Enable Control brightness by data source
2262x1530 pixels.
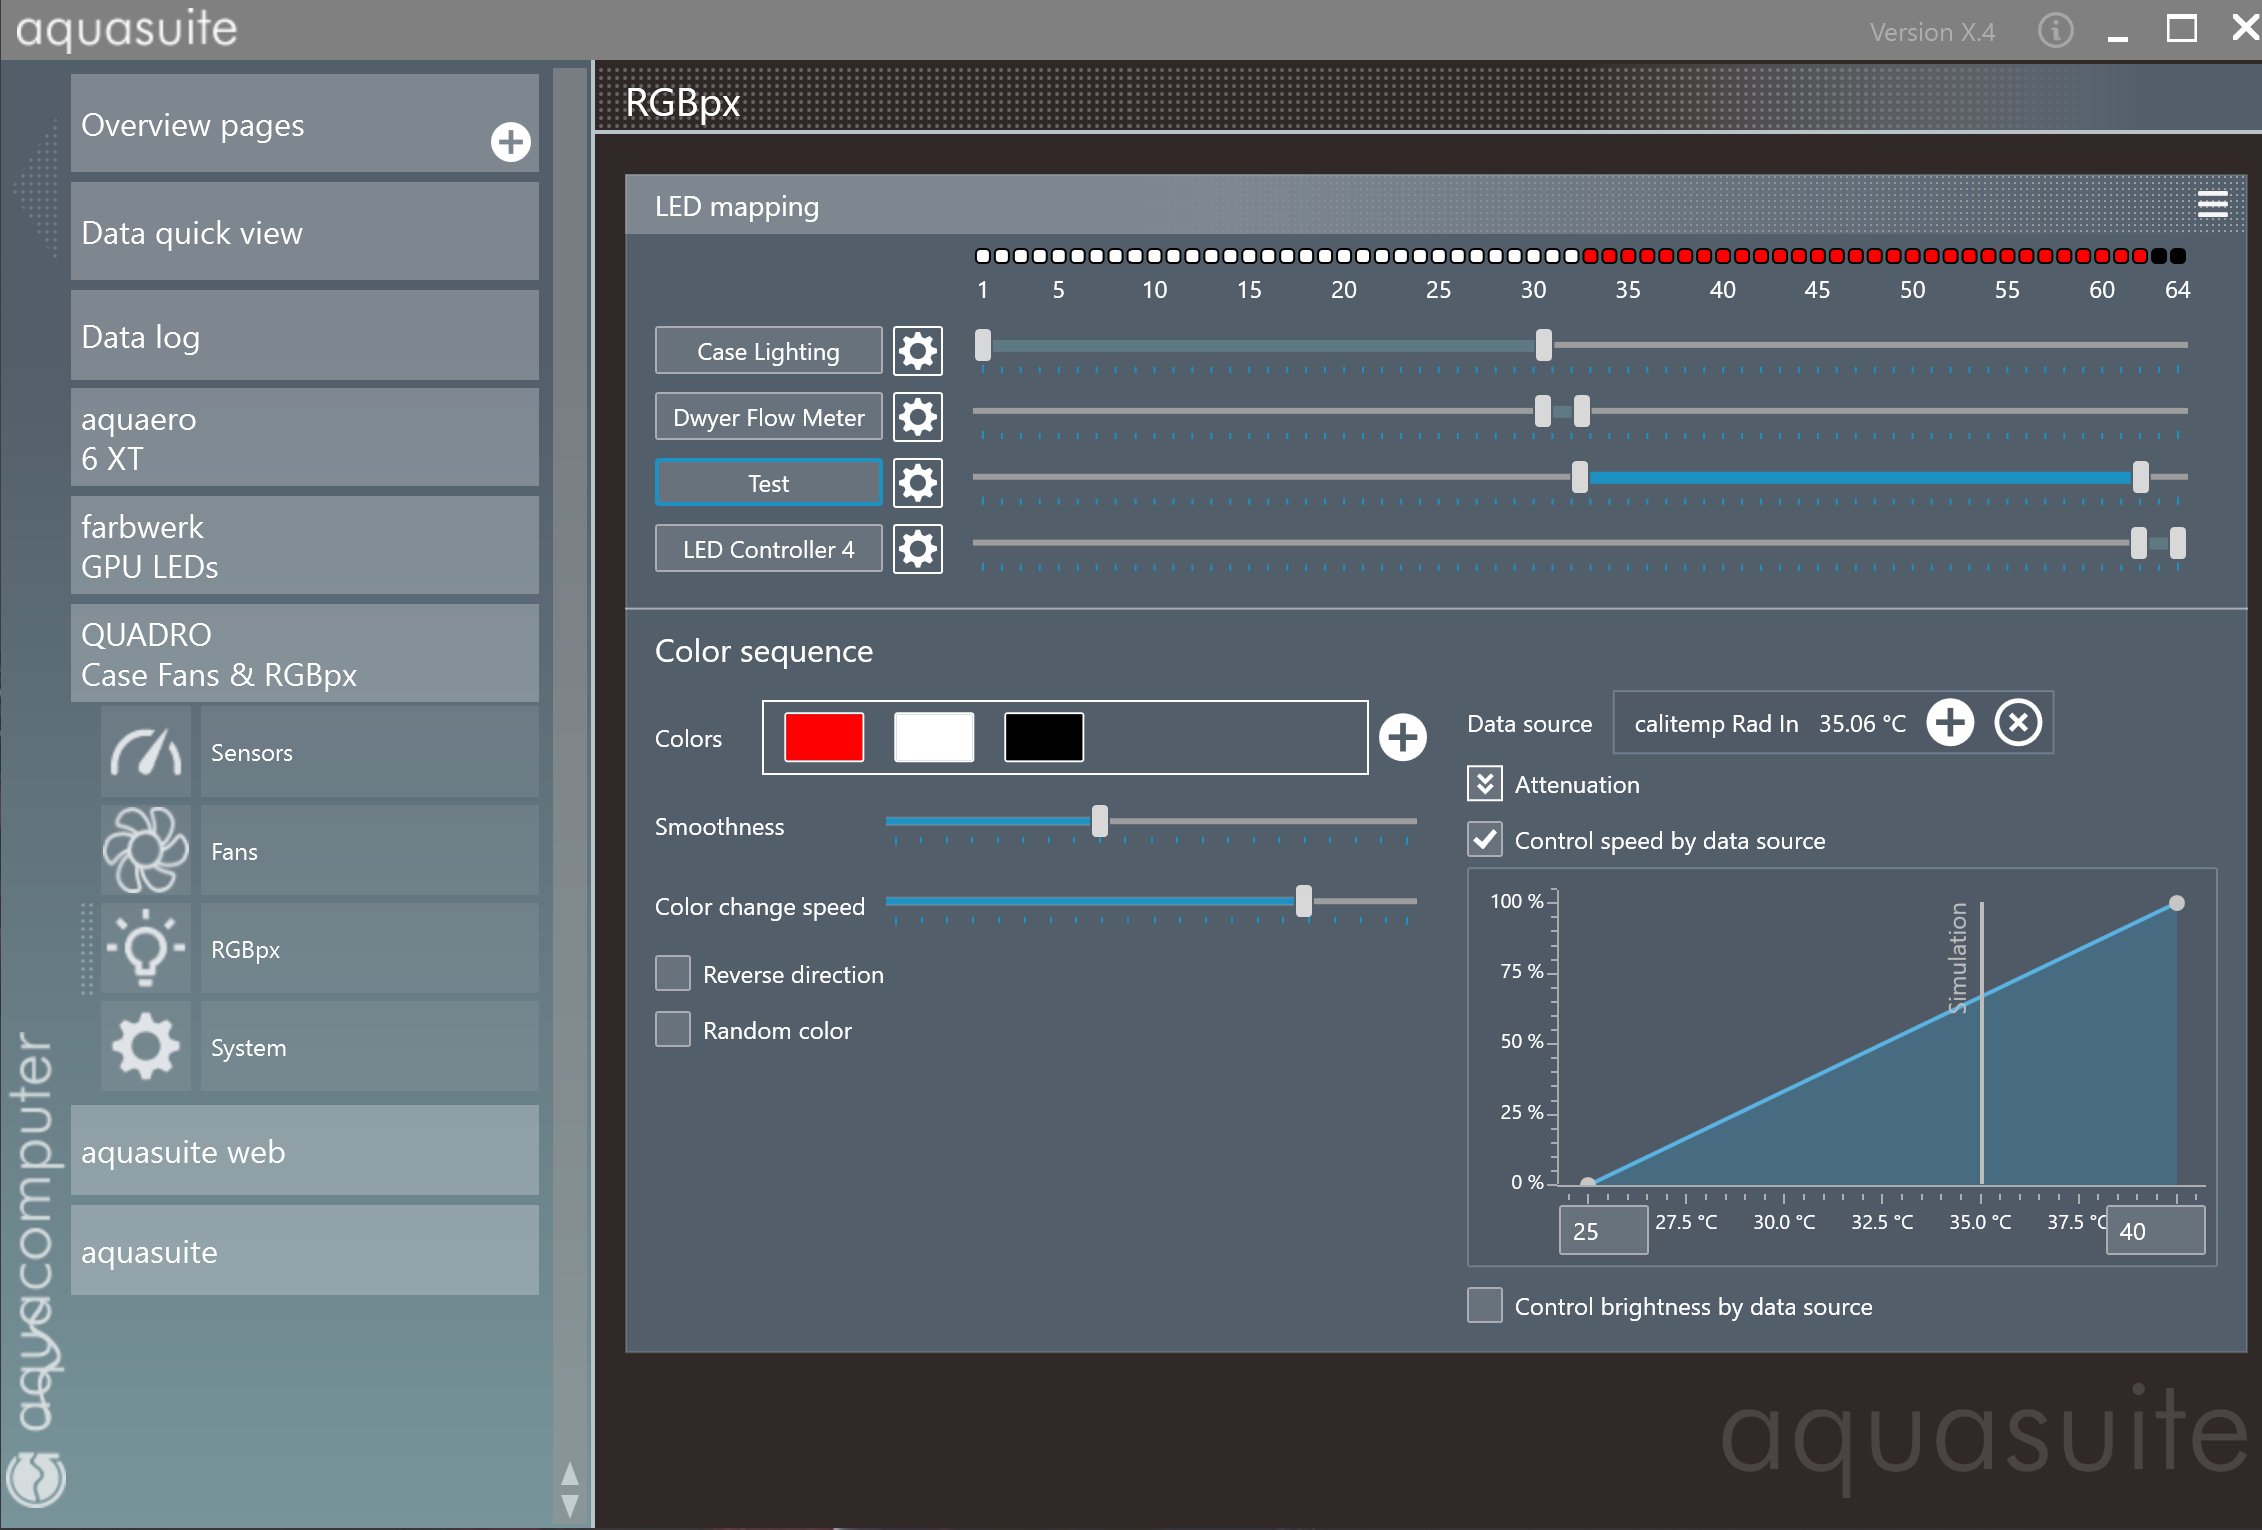pyautogui.click(x=1485, y=1306)
